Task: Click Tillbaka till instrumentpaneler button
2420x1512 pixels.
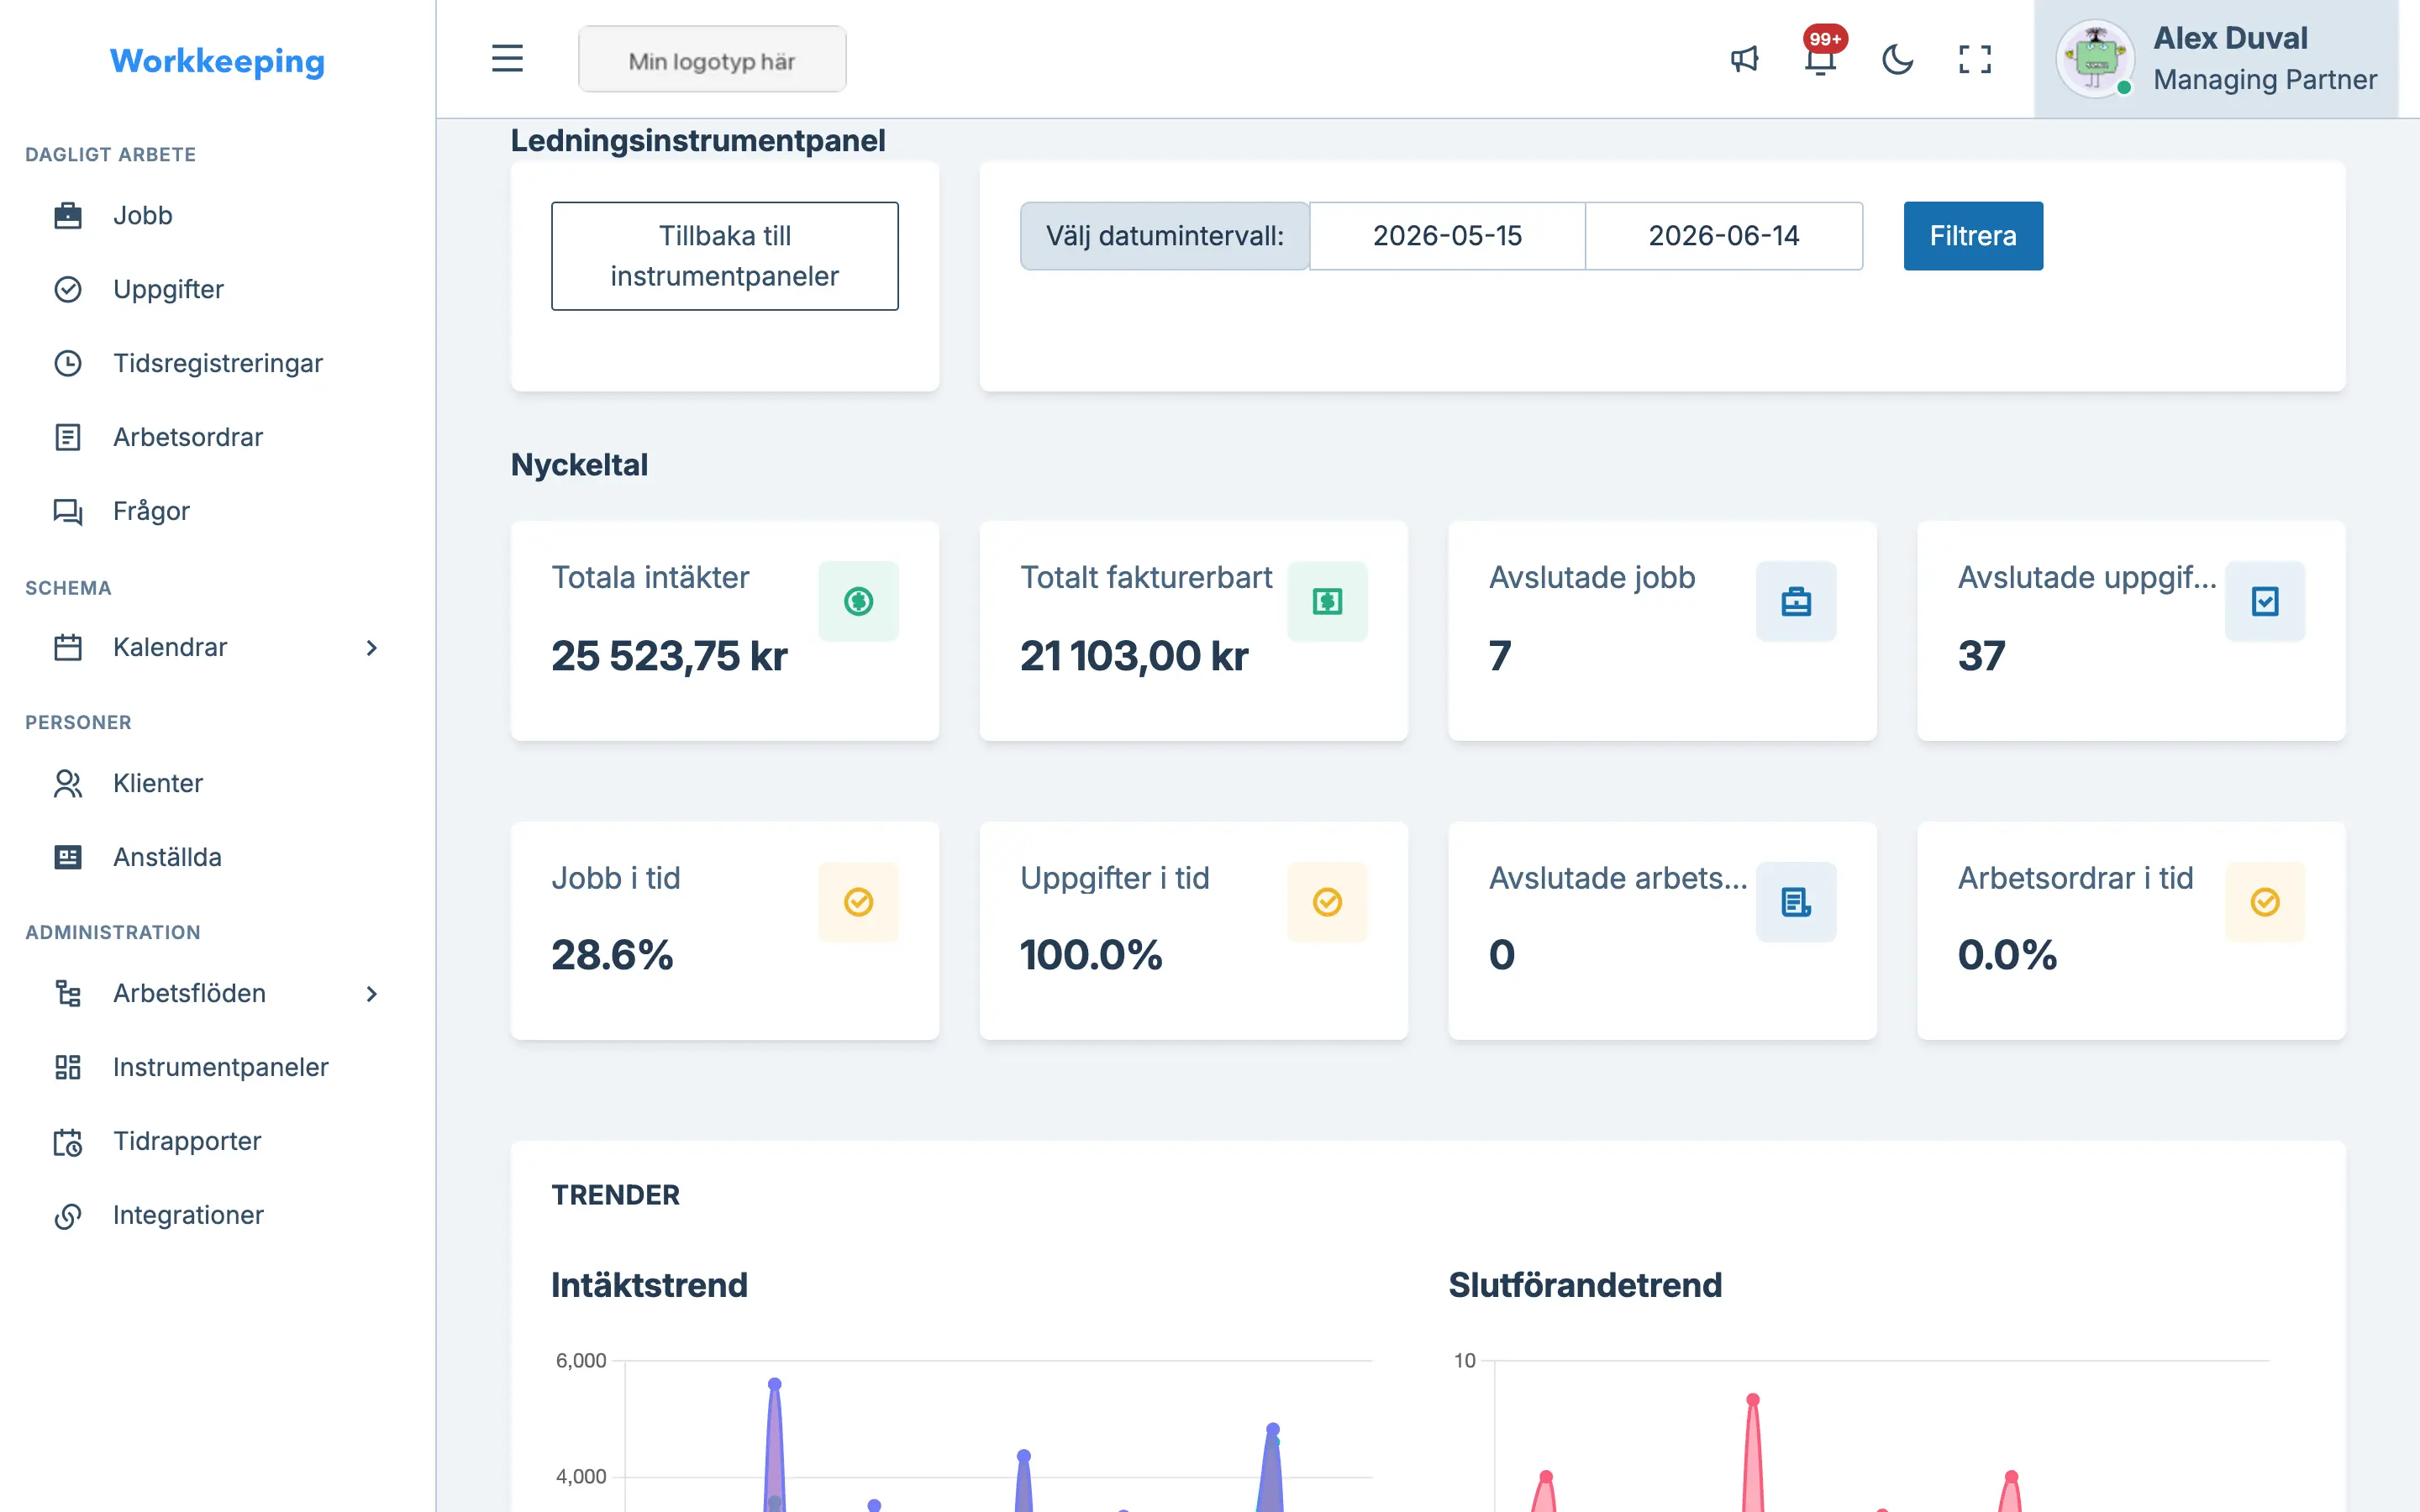Action: [724, 256]
